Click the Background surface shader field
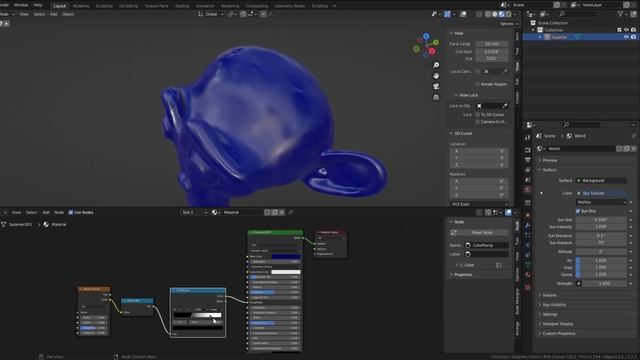 tap(602, 180)
